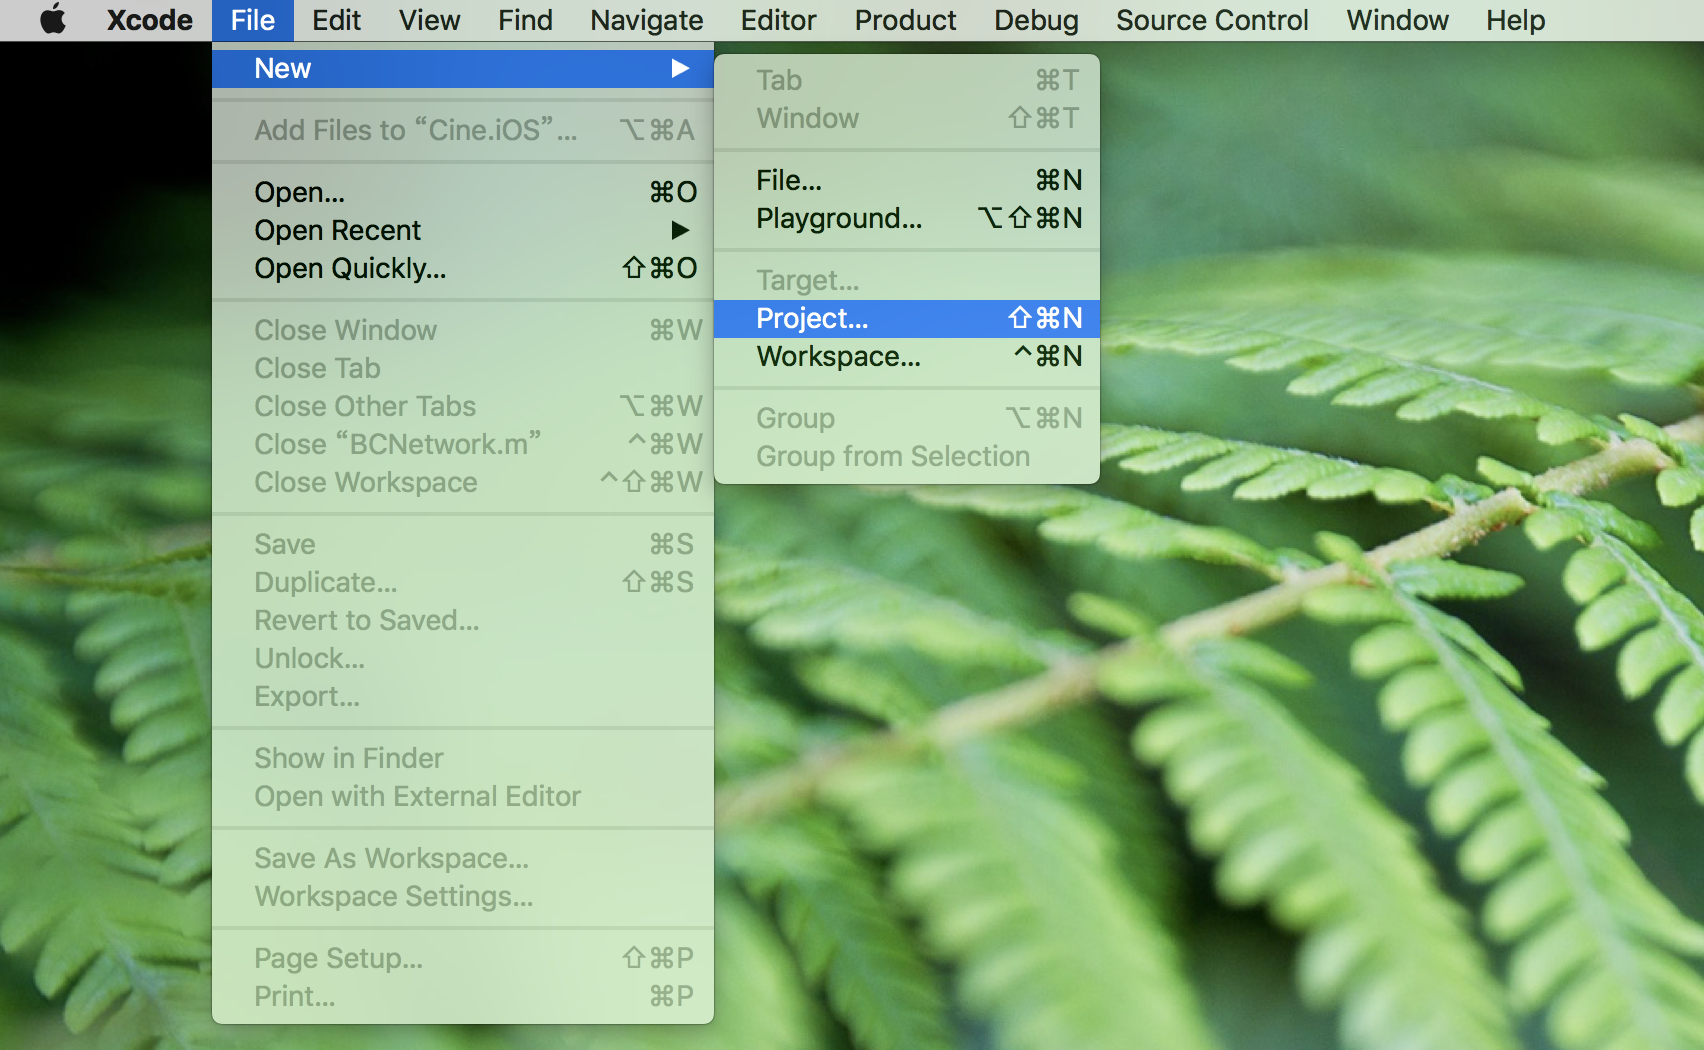This screenshot has height=1050, width=1704.
Task: Click the Apple menu logo
Action: (52, 20)
